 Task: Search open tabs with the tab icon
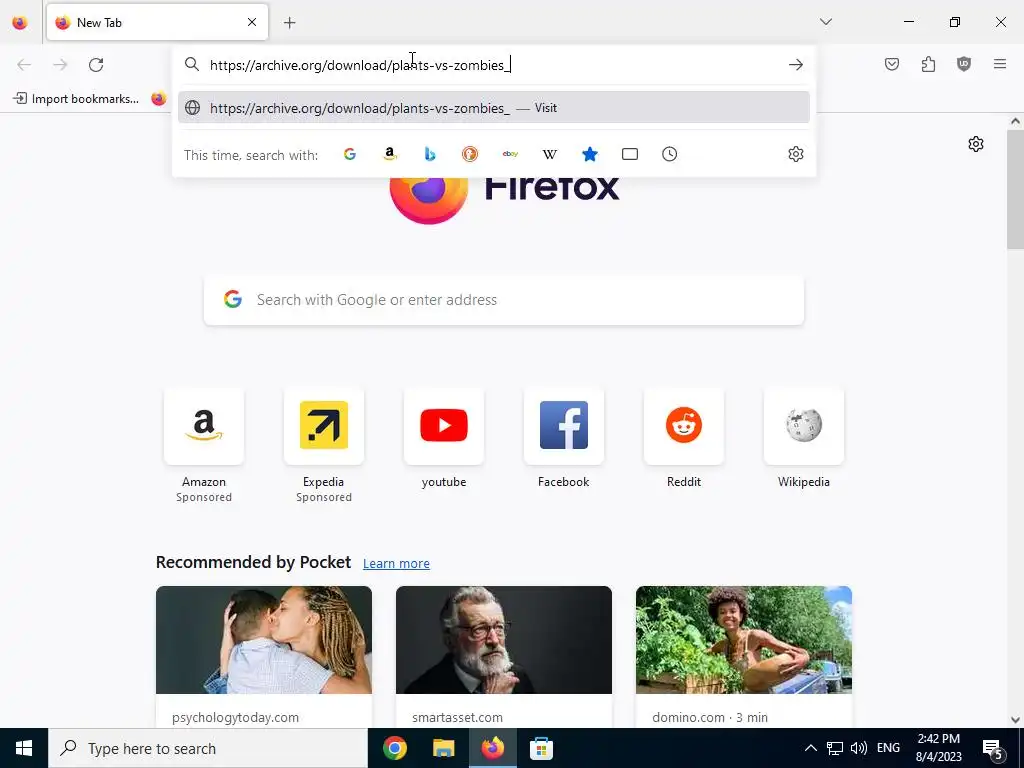[x=630, y=154]
